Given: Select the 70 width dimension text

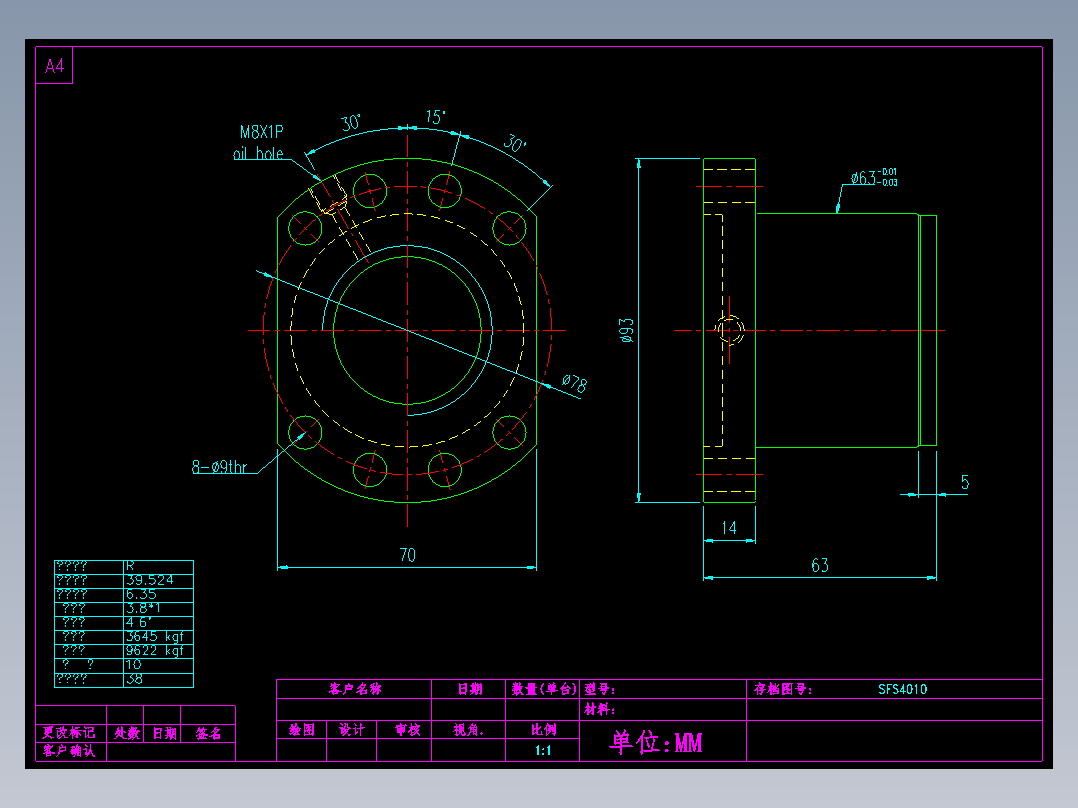Looking at the screenshot, I should tap(408, 555).
